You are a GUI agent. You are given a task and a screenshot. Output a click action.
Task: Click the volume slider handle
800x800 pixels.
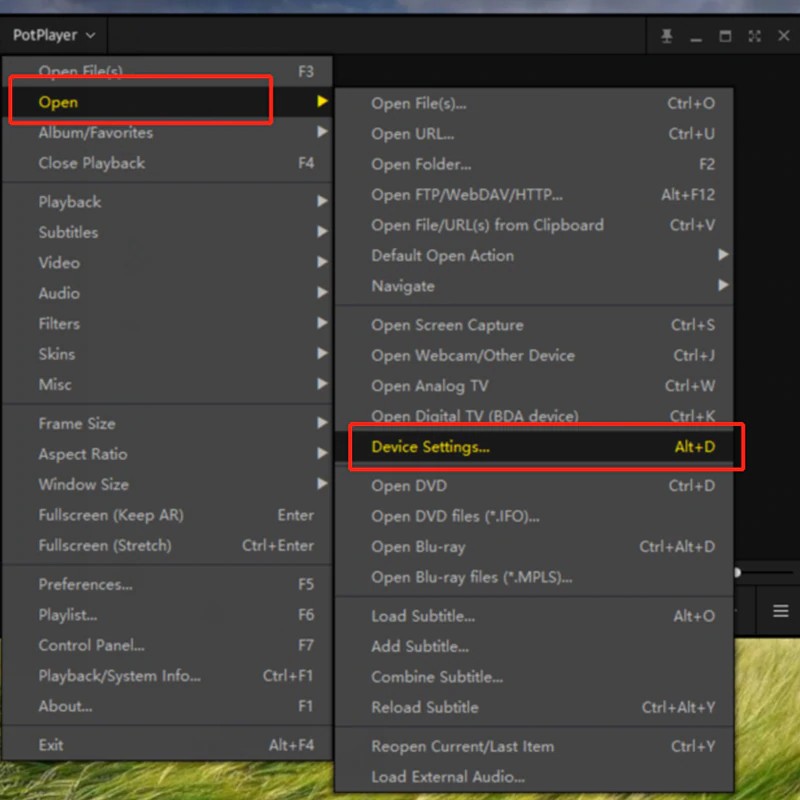click(x=738, y=573)
